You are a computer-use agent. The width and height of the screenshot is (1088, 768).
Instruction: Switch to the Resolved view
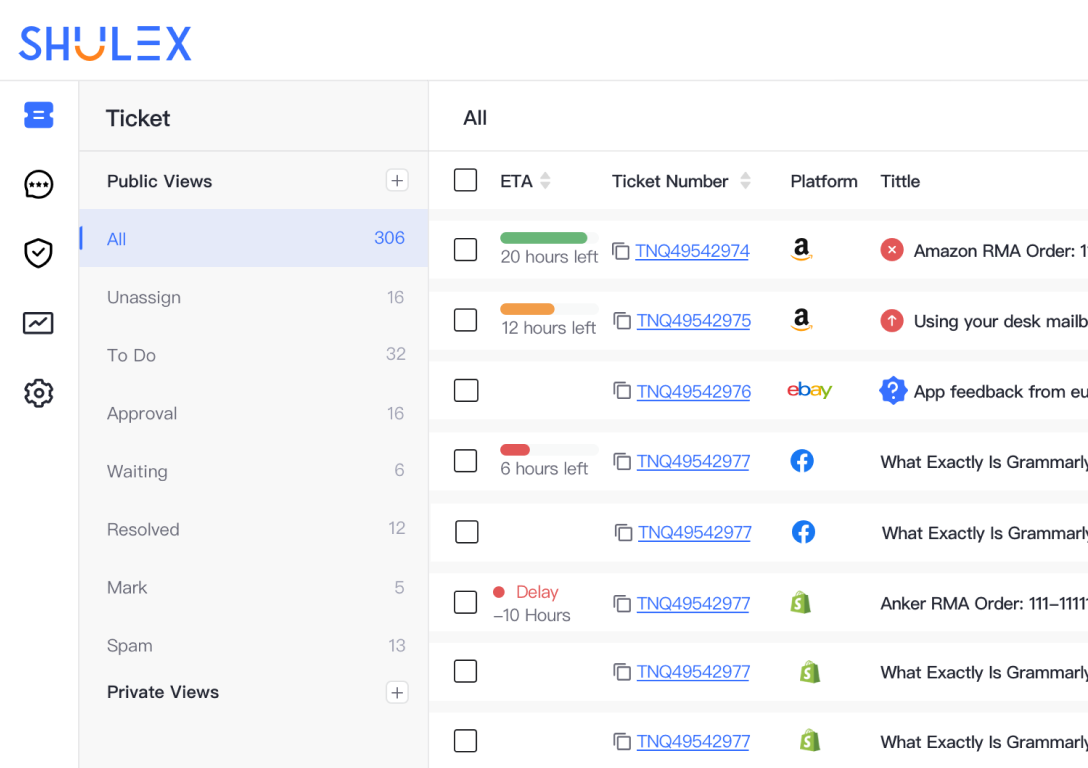[143, 529]
